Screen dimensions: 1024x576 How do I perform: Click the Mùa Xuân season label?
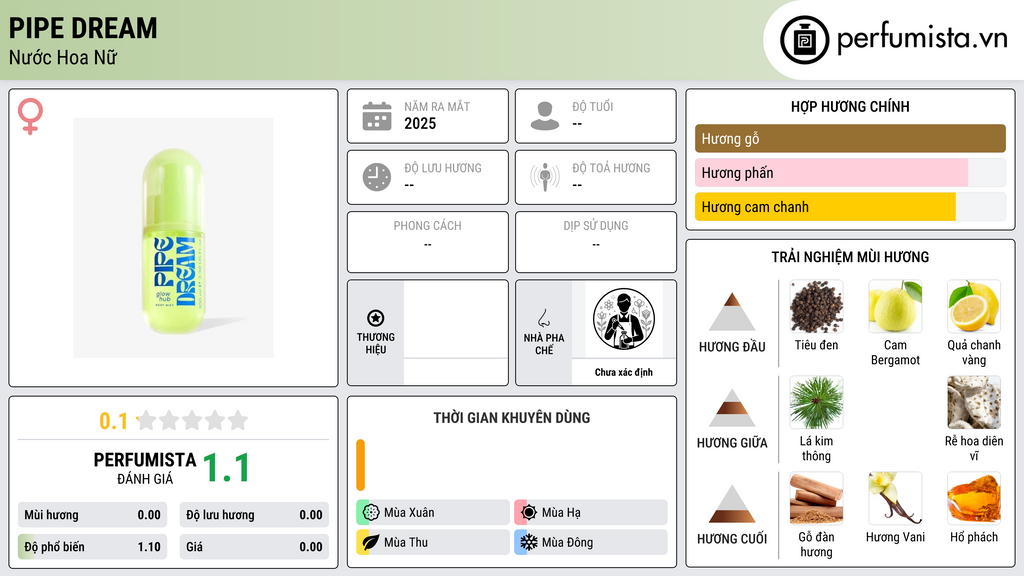[x=409, y=513]
